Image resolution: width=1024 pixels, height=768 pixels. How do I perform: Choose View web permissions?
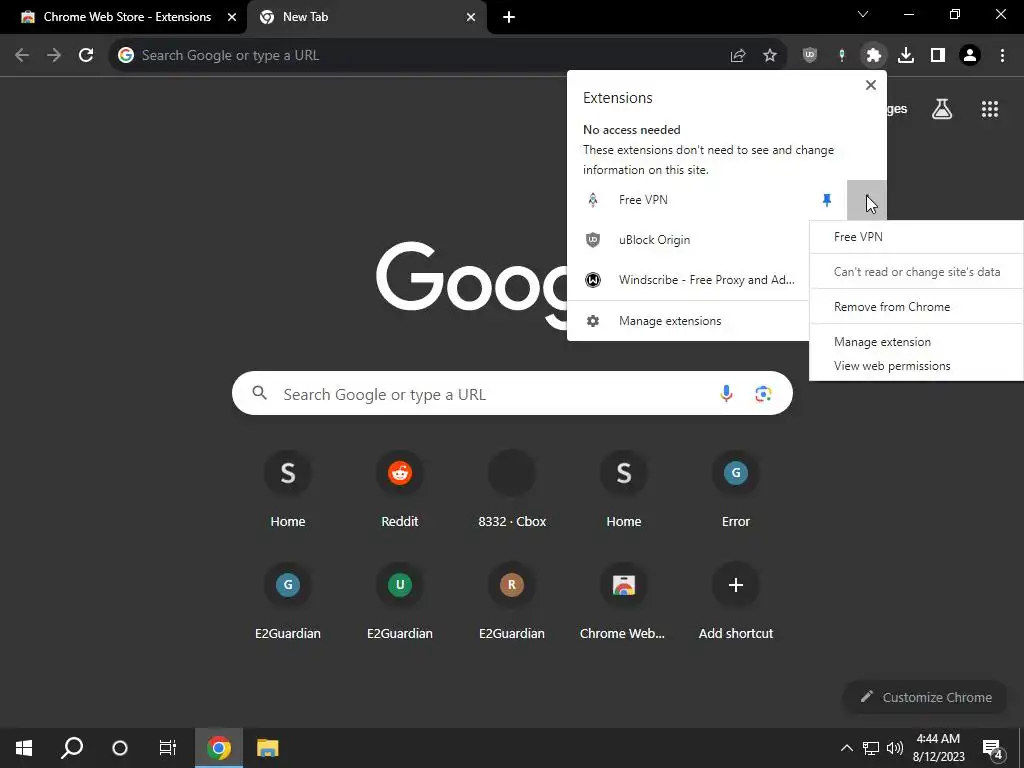point(916,366)
